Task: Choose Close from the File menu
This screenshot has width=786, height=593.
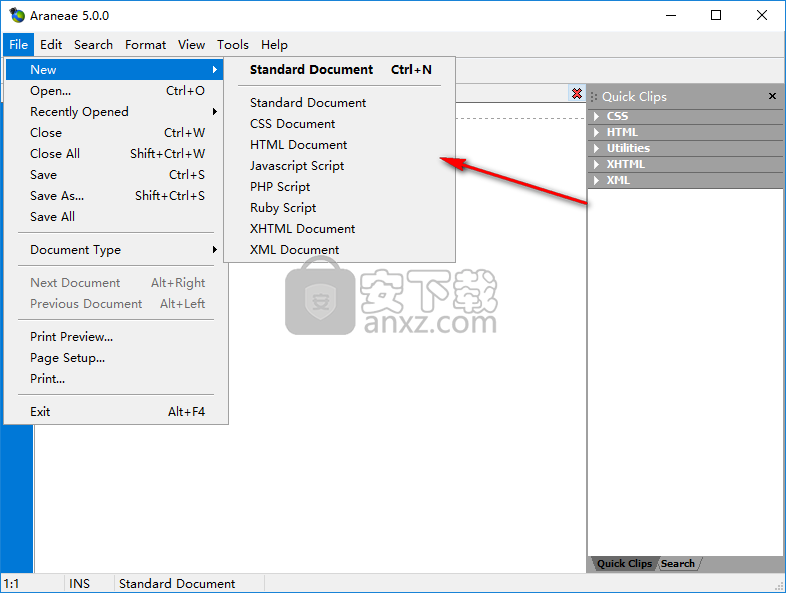Action: coord(115,133)
